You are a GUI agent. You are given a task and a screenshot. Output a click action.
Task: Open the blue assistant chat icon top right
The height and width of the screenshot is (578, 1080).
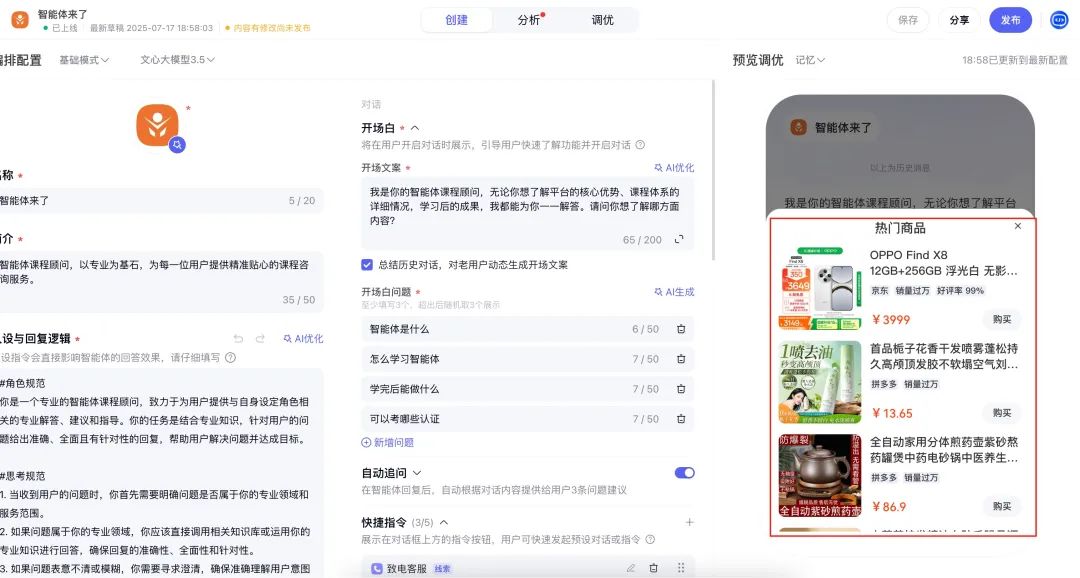click(1058, 19)
